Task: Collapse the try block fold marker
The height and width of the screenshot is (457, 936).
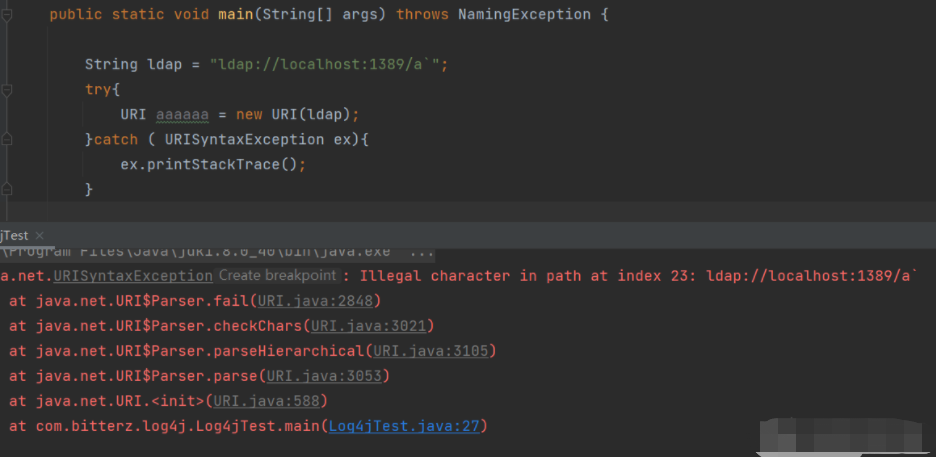Action: (x=7, y=90)
